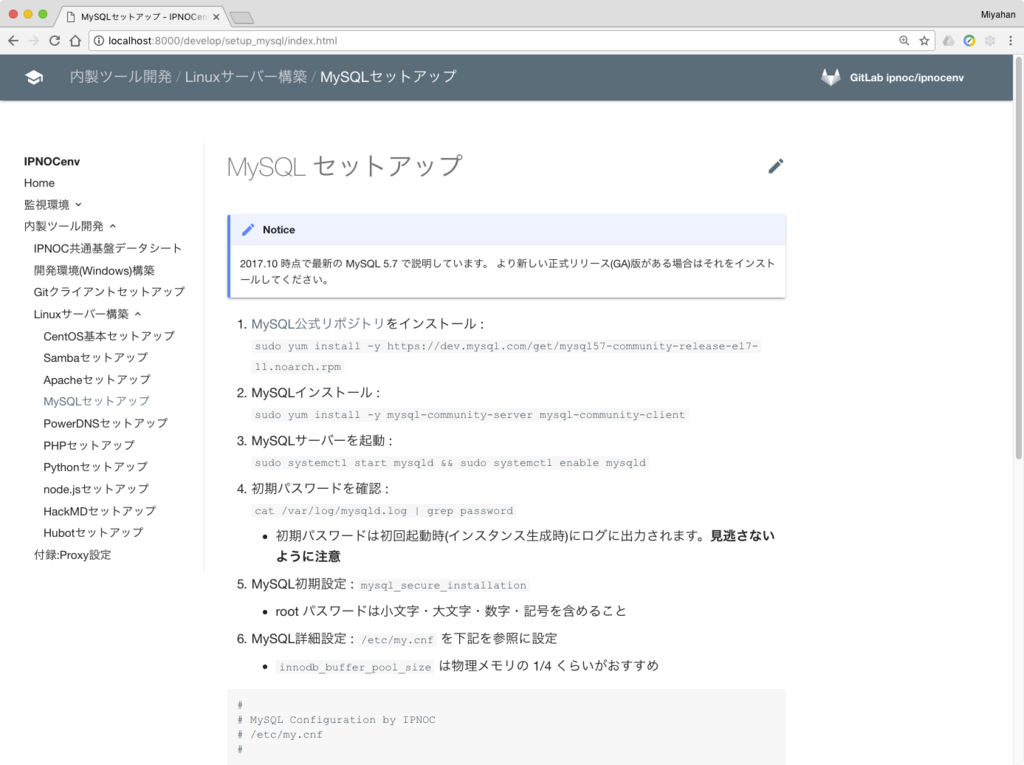Open a new tab with the new tab button
This screenshot has height=765, width=1024.
tap(242, 17)
